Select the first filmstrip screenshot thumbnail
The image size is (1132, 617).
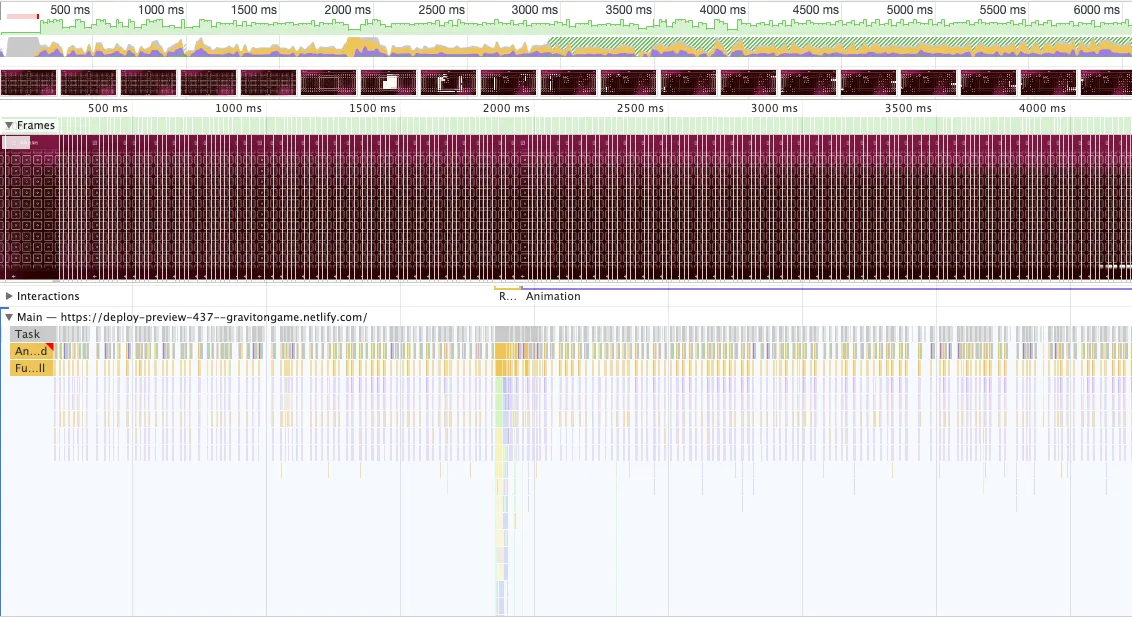click(x=27, y=82)
